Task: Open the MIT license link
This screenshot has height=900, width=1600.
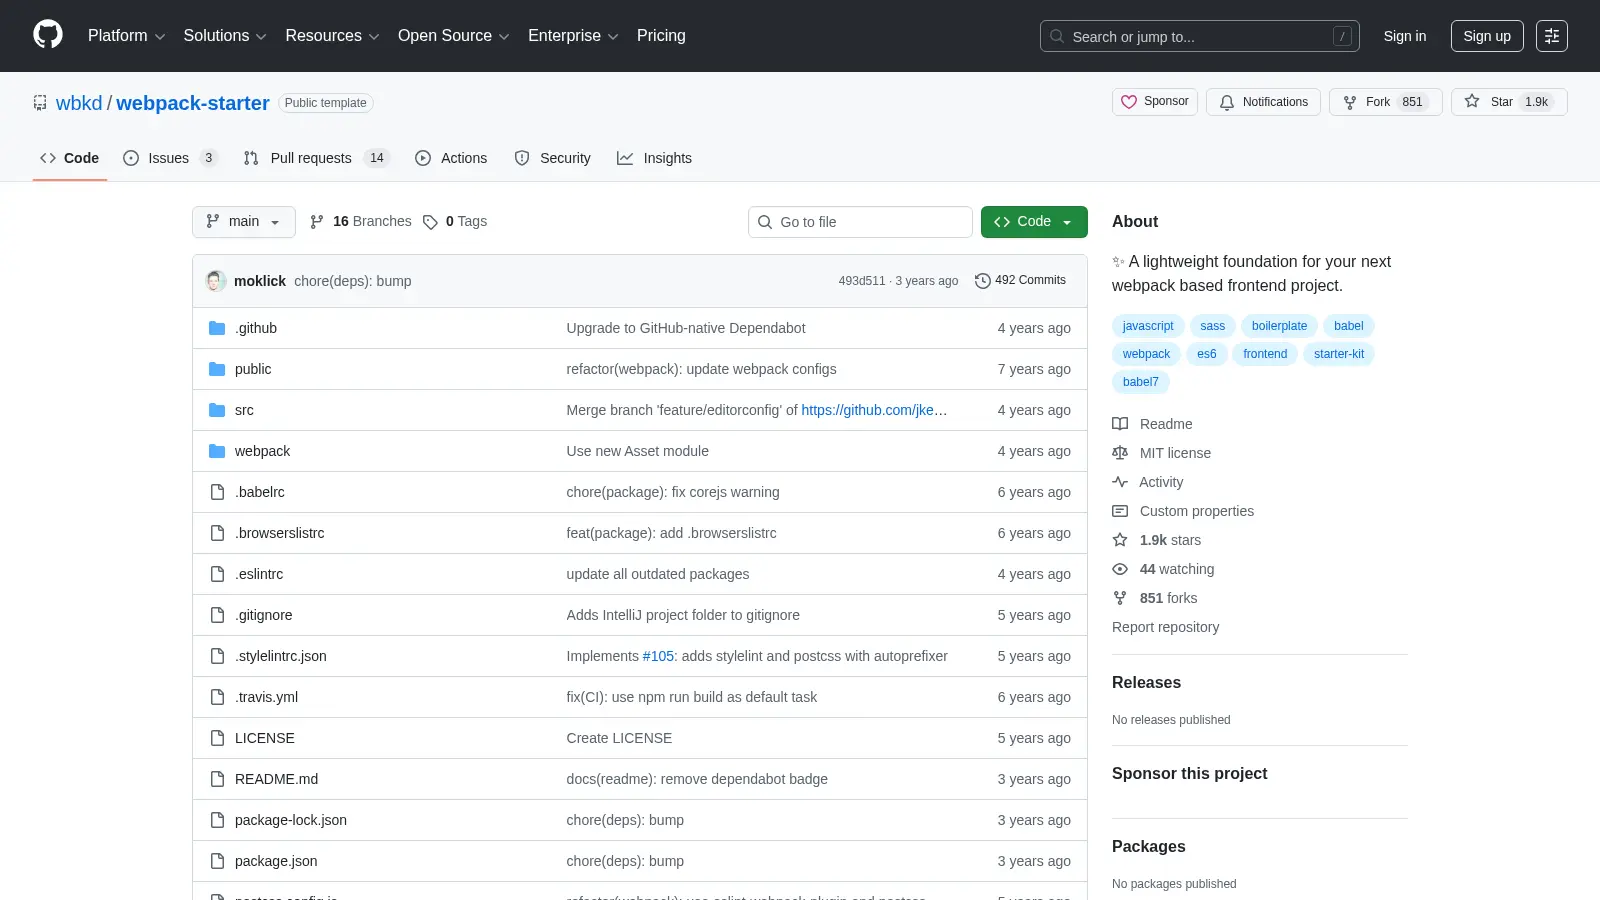Action: [1162, 453]
